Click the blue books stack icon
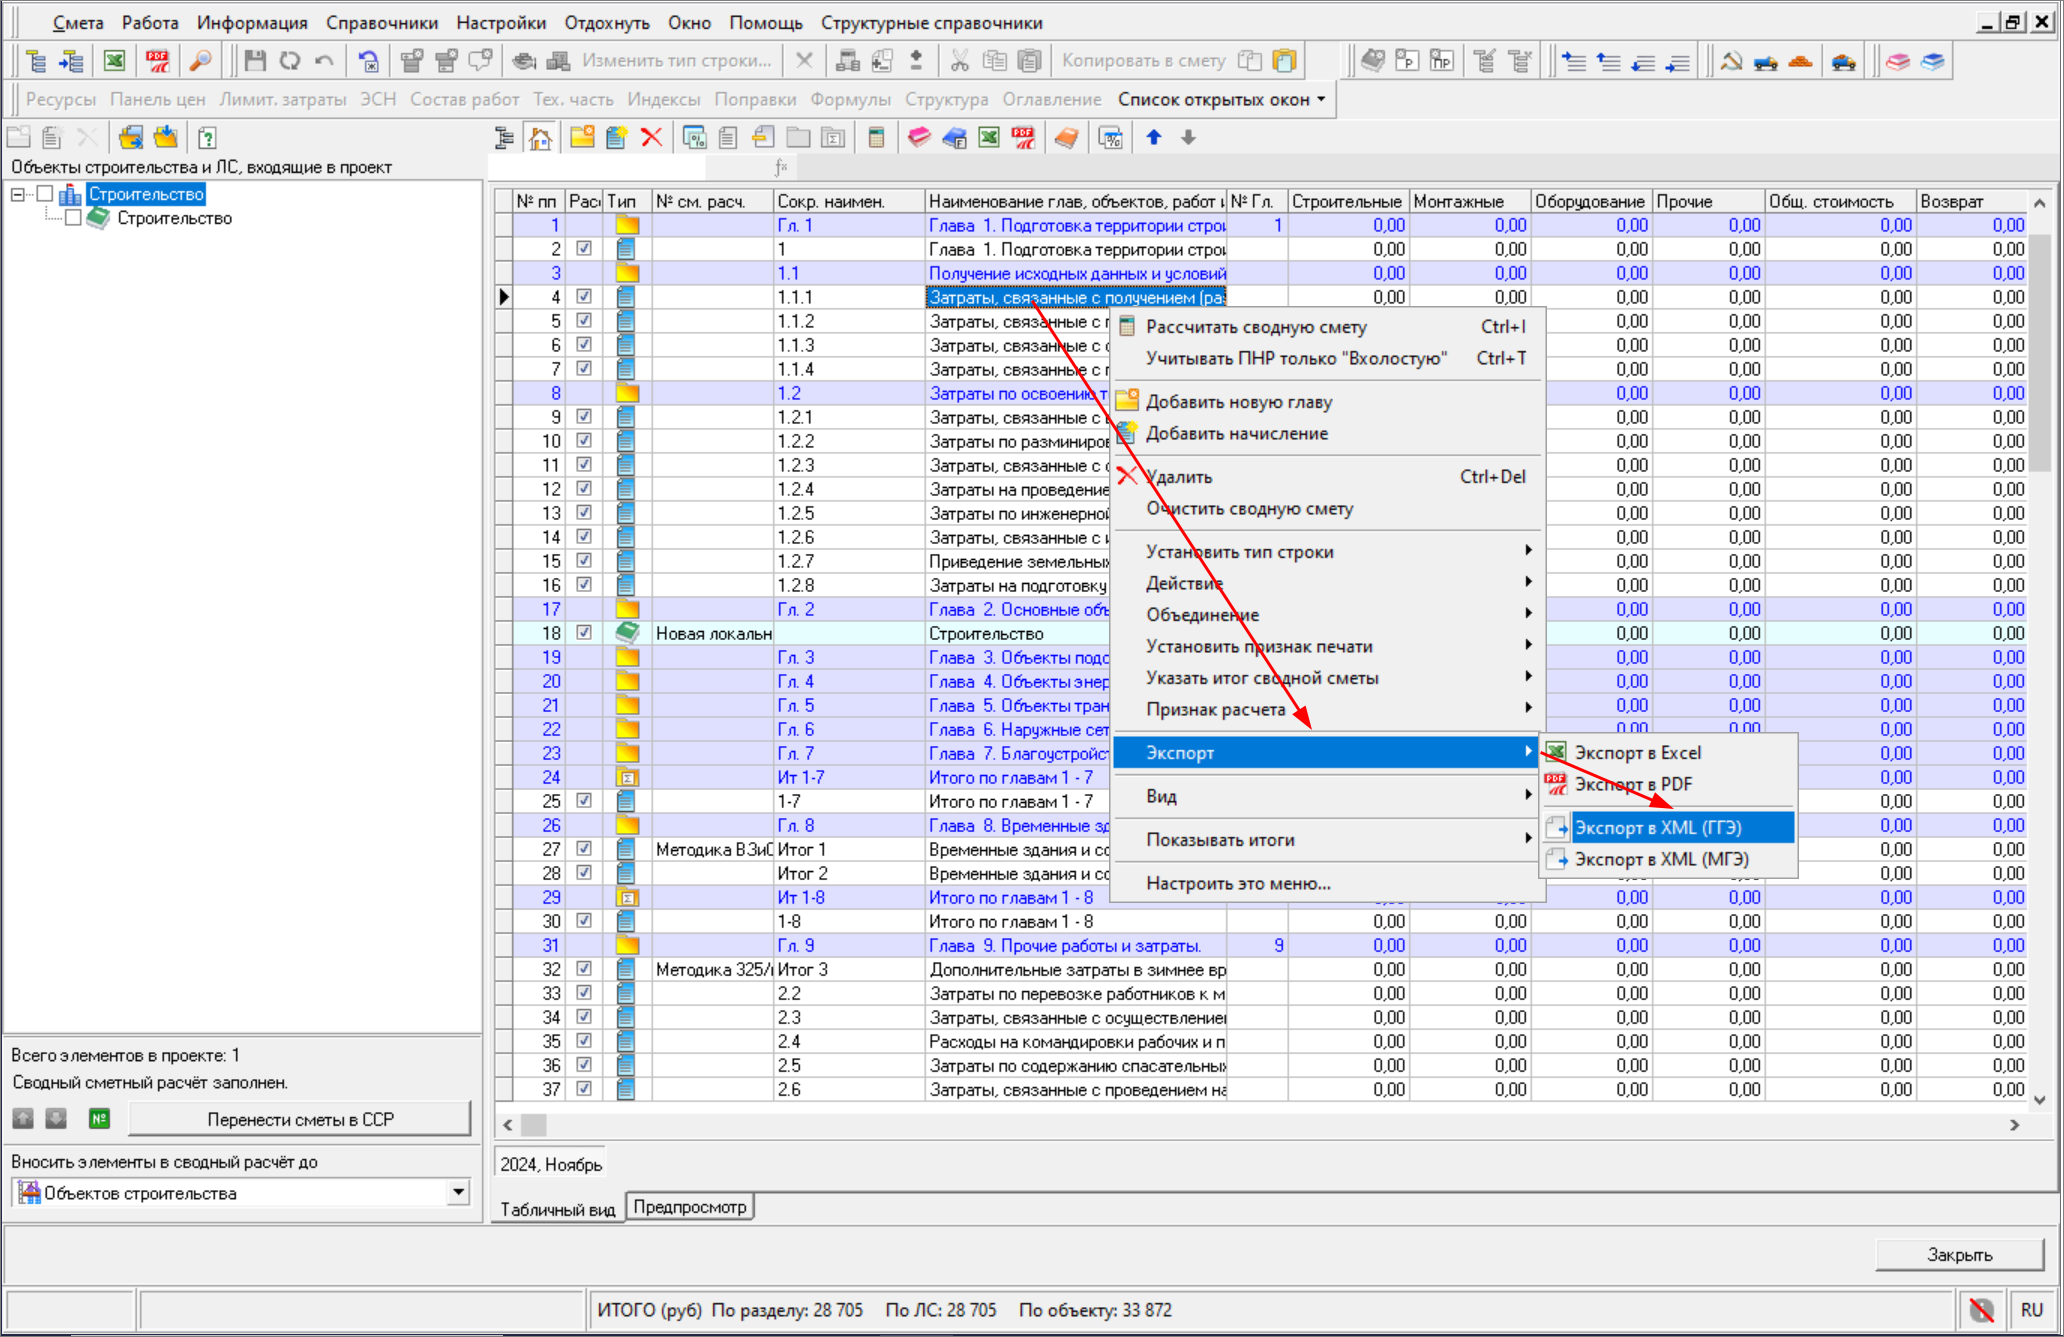The height and width of the screenshot is (1337, 2064). (1932, 61)
